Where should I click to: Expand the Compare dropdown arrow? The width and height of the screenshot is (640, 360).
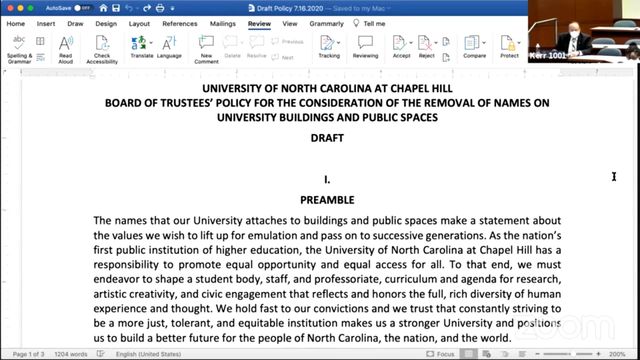click(x=484, y=43)
